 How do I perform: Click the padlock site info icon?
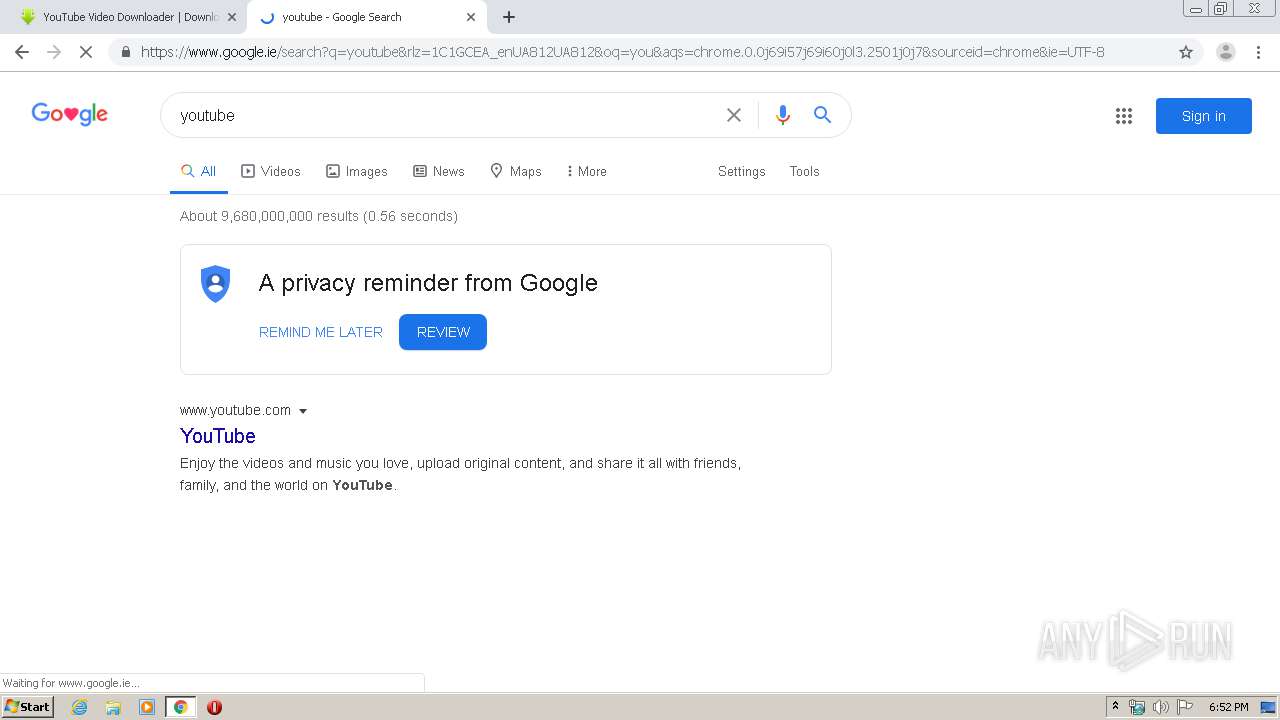click(126, 52)
